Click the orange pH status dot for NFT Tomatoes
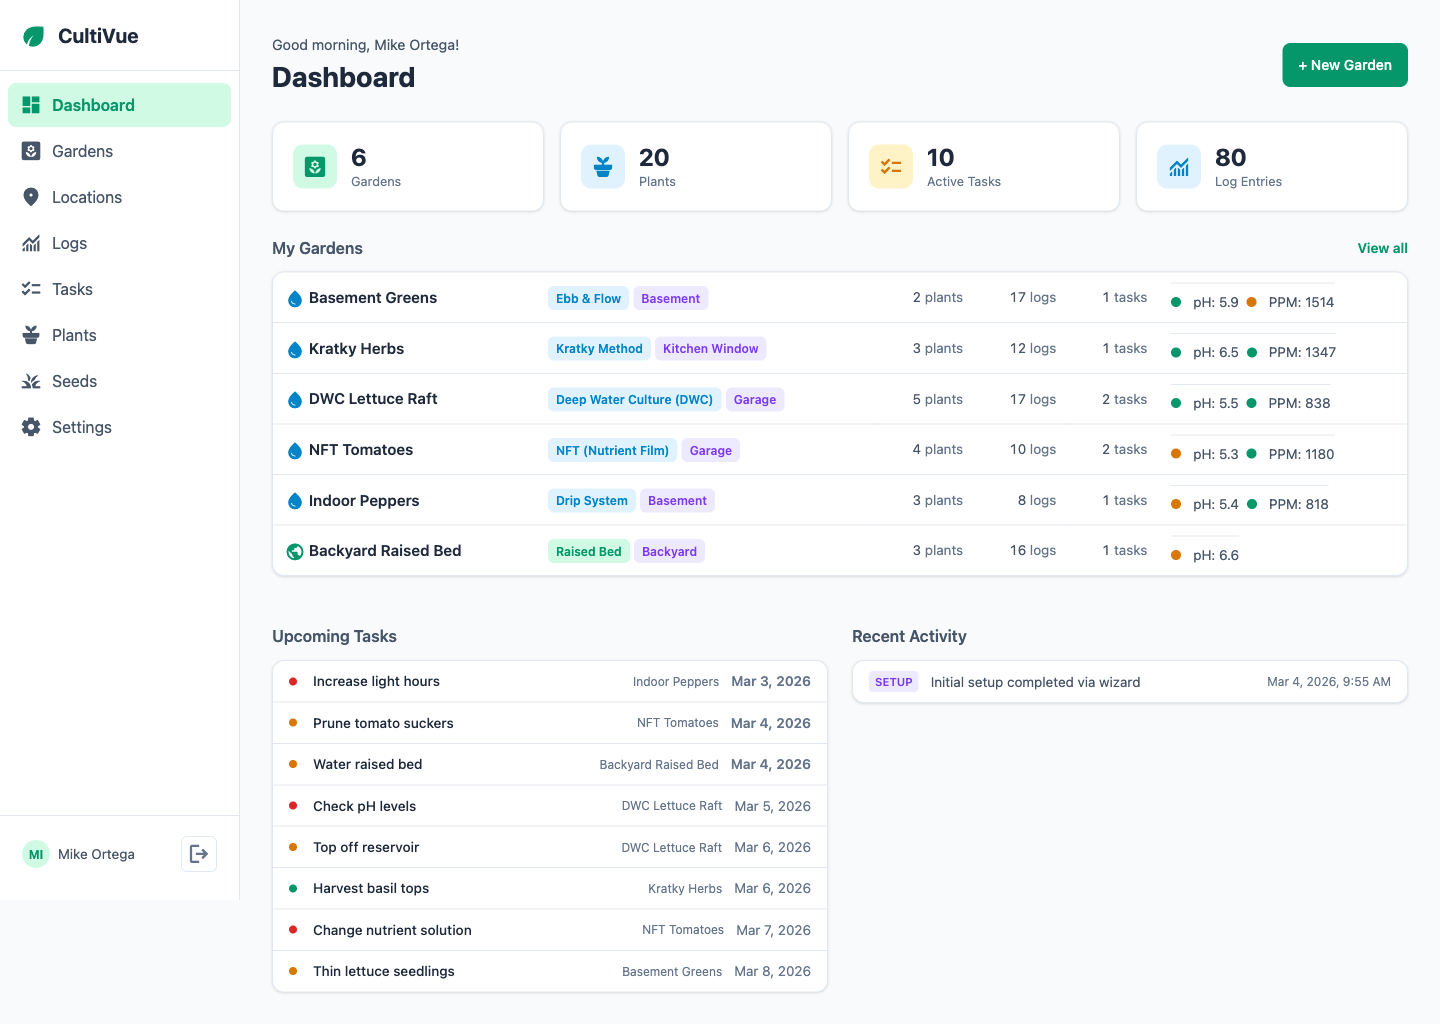This screenshot has height=1024, width=1440. point(1175,454)
